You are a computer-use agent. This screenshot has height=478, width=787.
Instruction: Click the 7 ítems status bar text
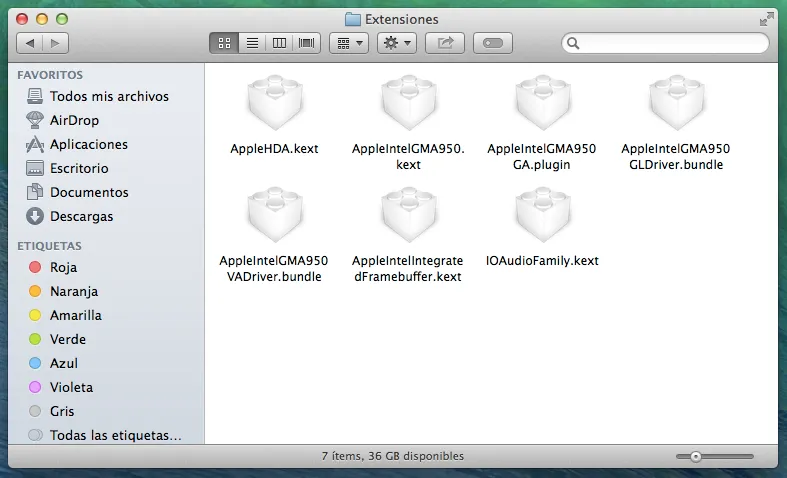(x=392, y=456)
